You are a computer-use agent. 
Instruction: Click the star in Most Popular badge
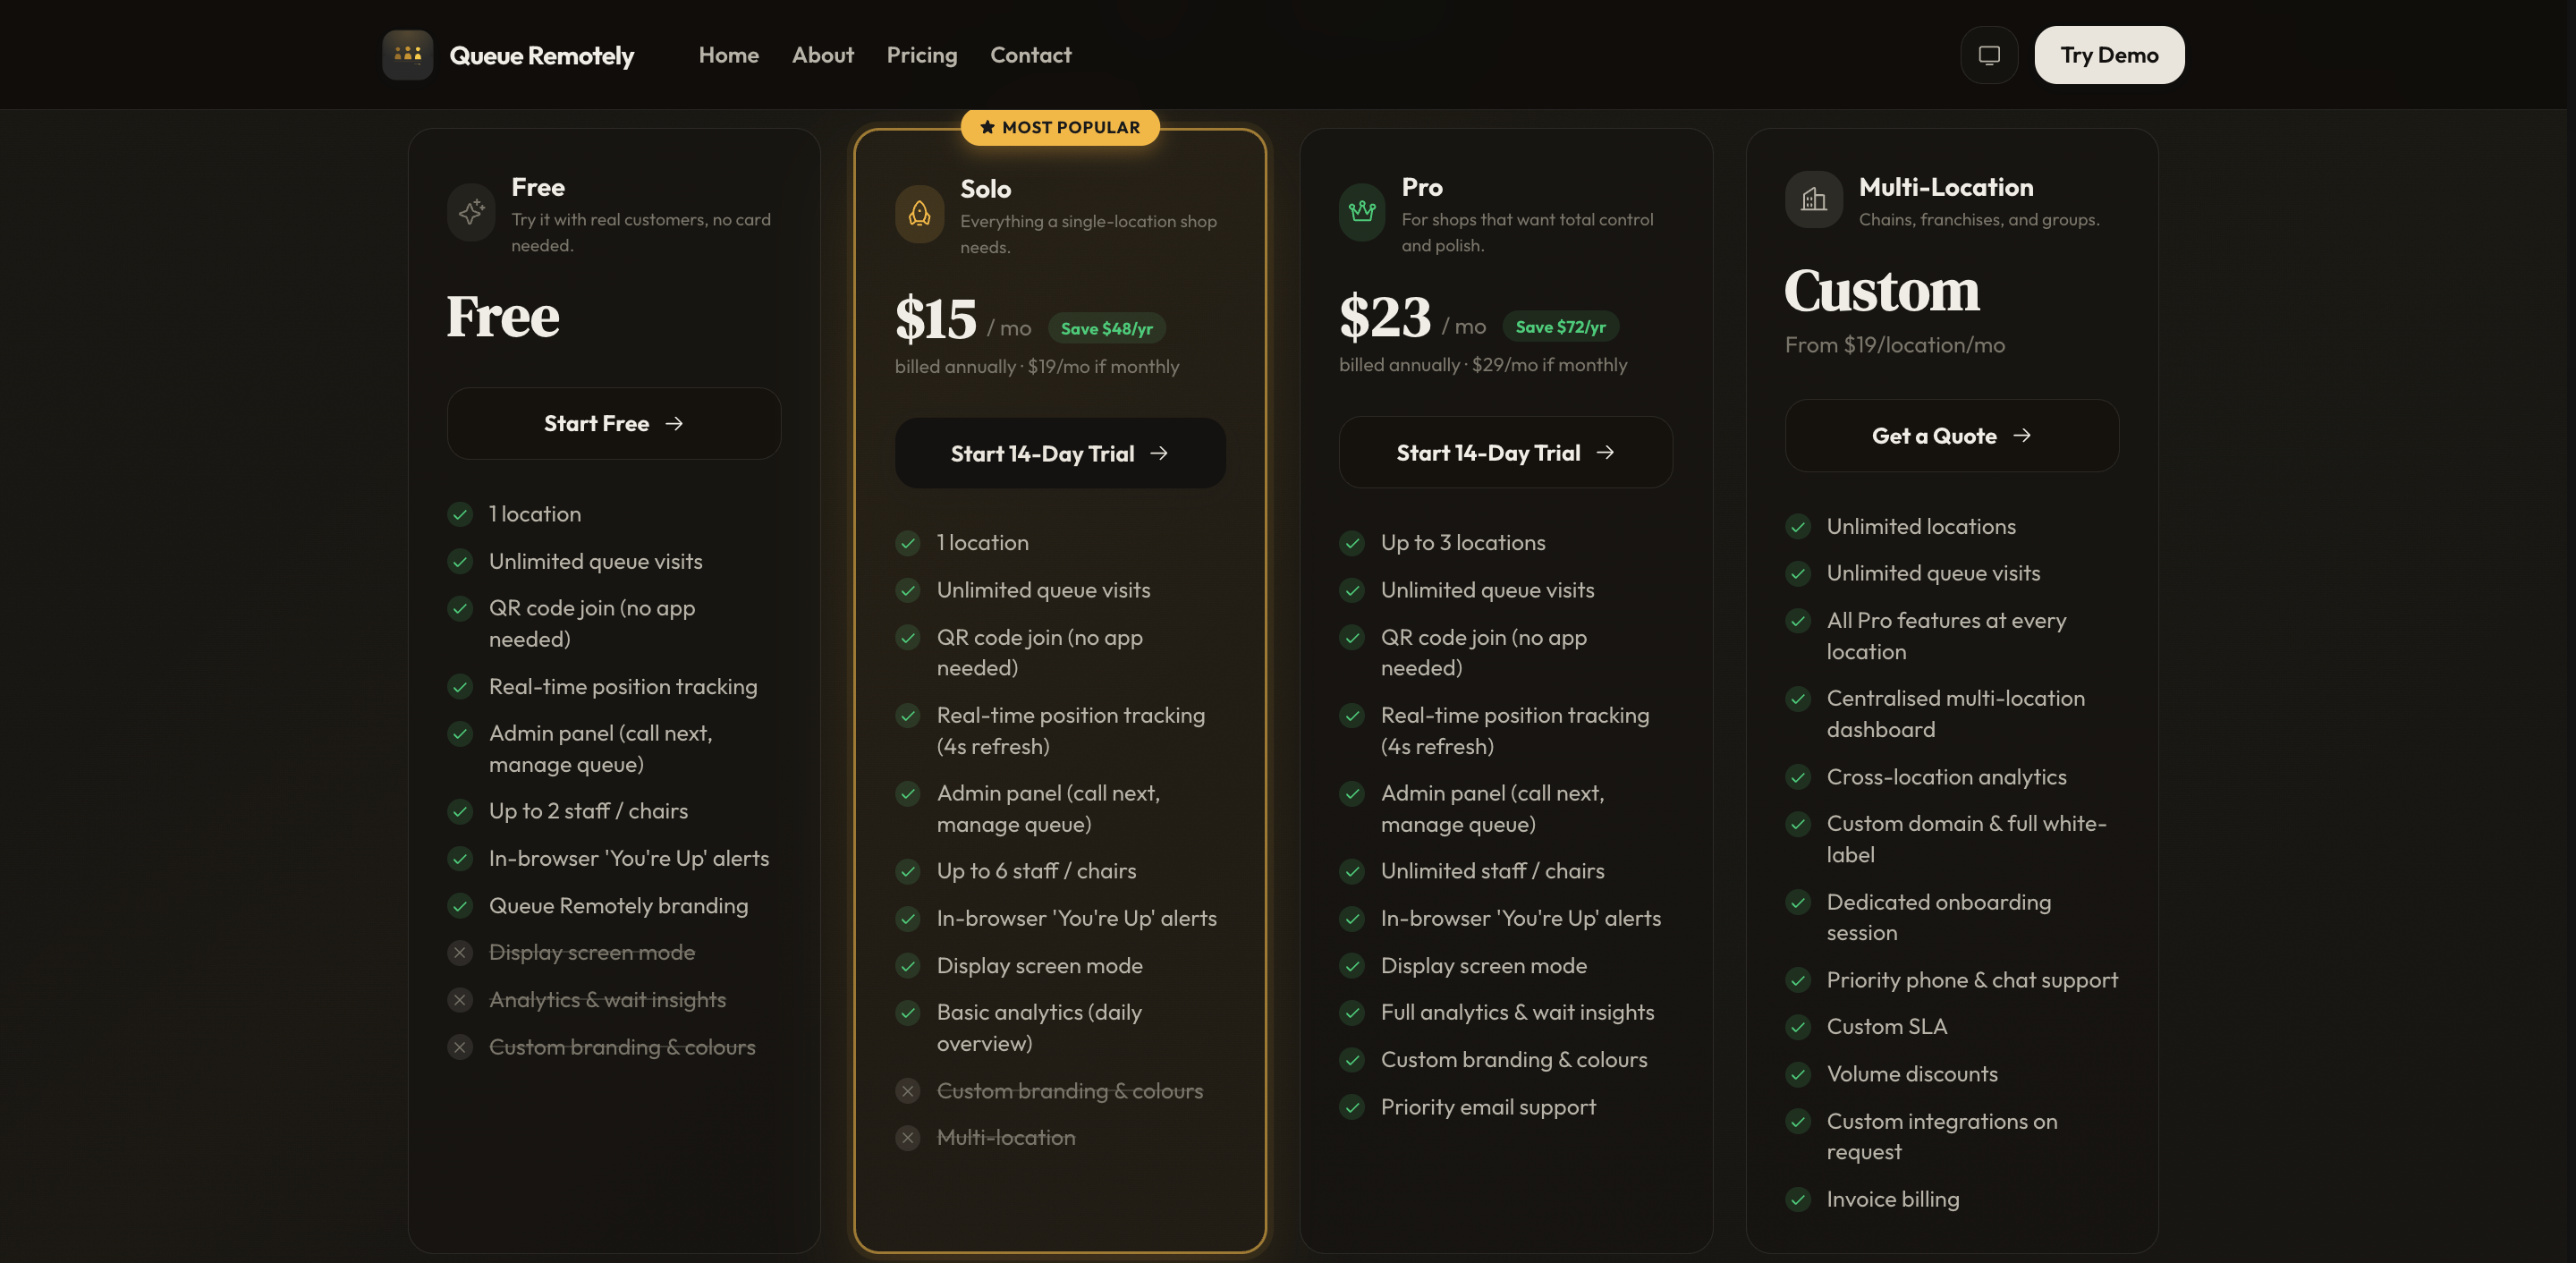987,127
